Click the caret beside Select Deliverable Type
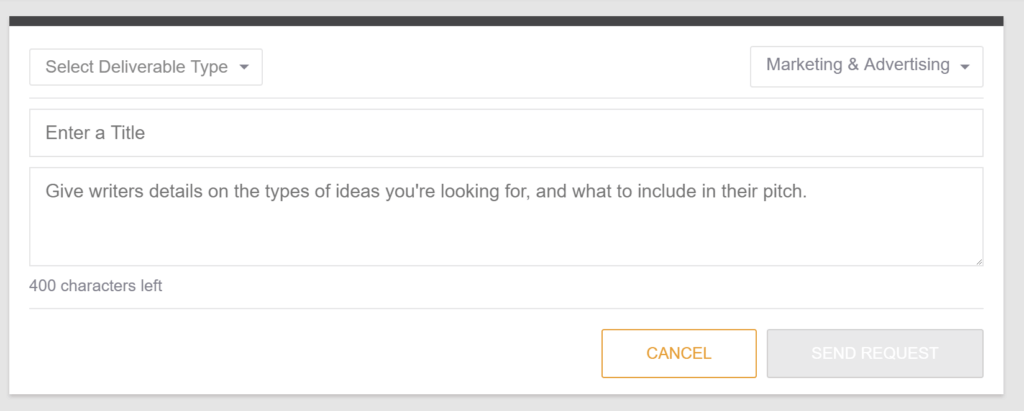1024x411 pixels. click(244, 68)
